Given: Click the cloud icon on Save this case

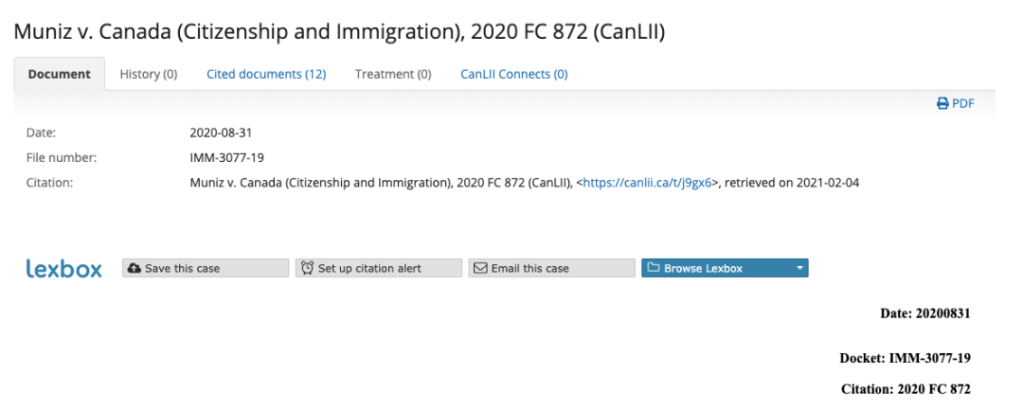Looking at the screenshot, I should 134,268.
